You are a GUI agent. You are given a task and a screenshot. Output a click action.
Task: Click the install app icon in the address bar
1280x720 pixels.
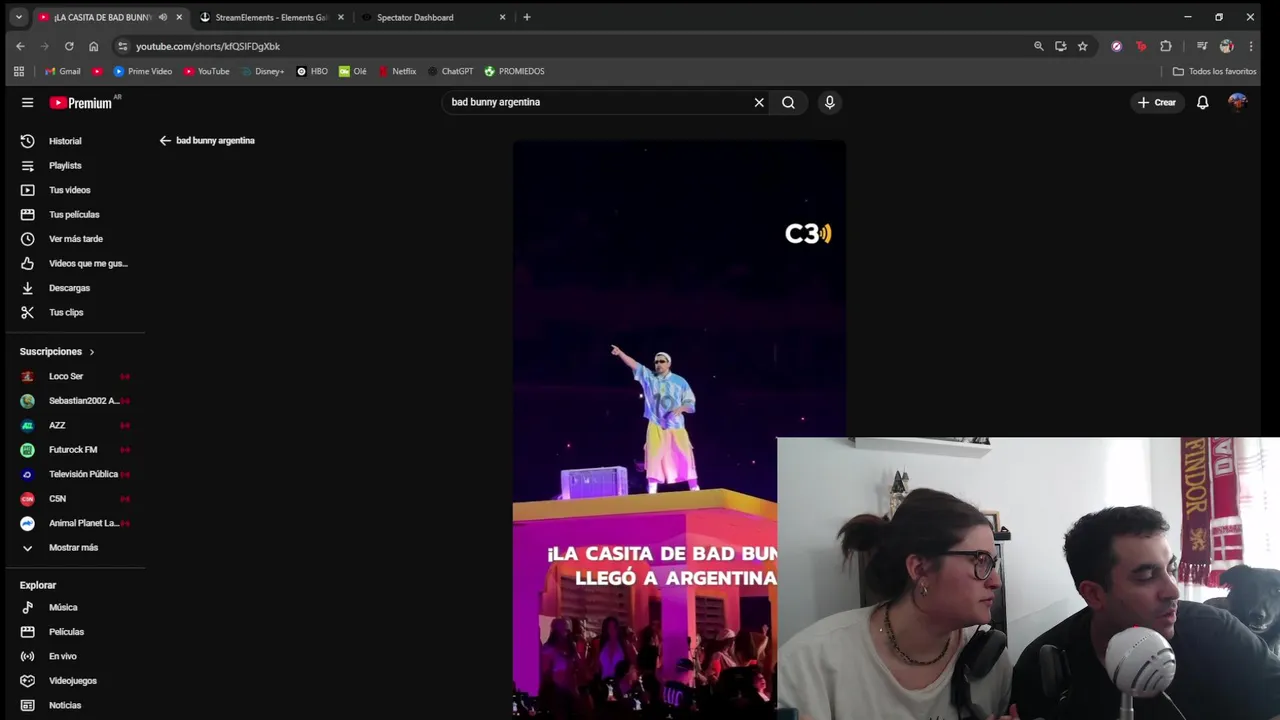(x=1060, y=46)
